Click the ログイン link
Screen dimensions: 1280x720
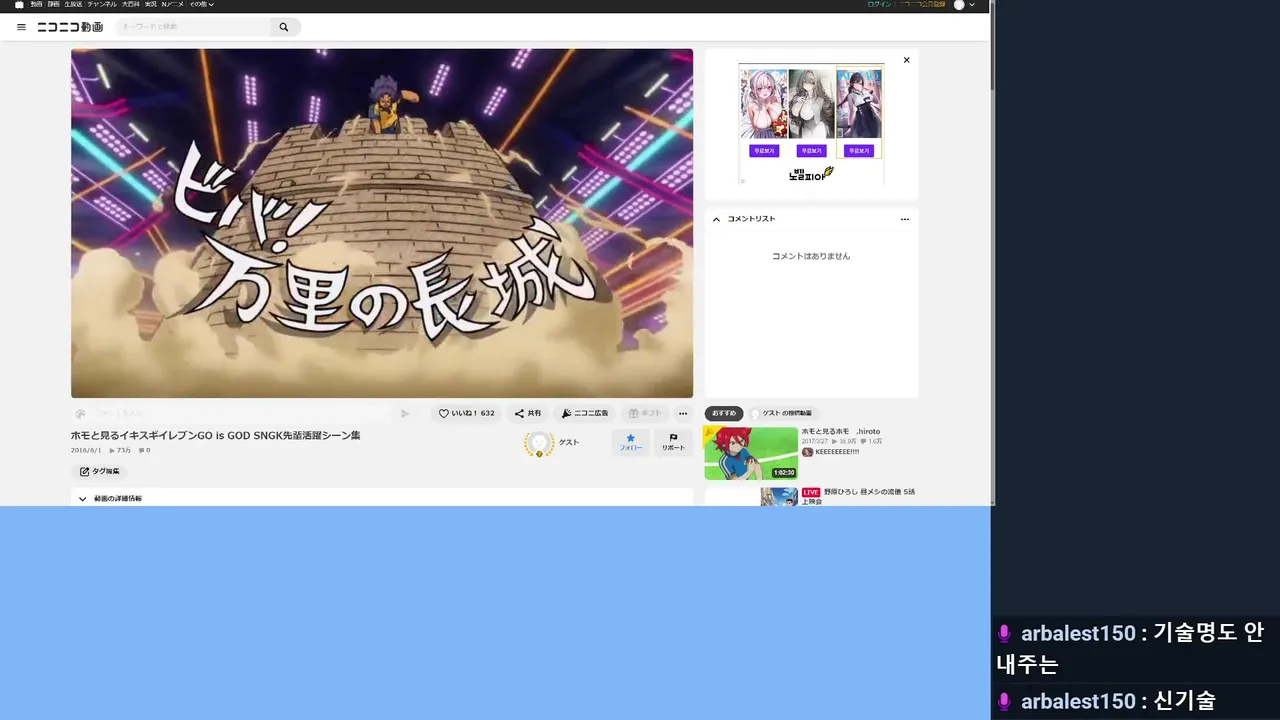point(879,4)
